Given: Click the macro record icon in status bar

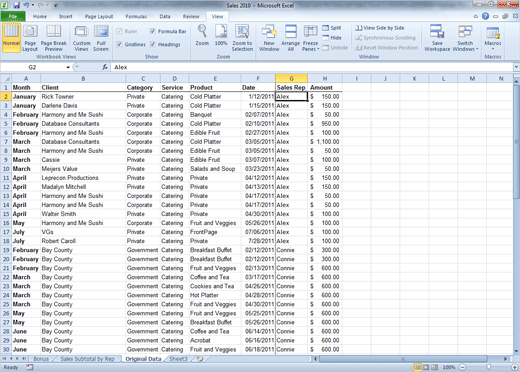Looking at the screenshot, I should tap(30, 367).
